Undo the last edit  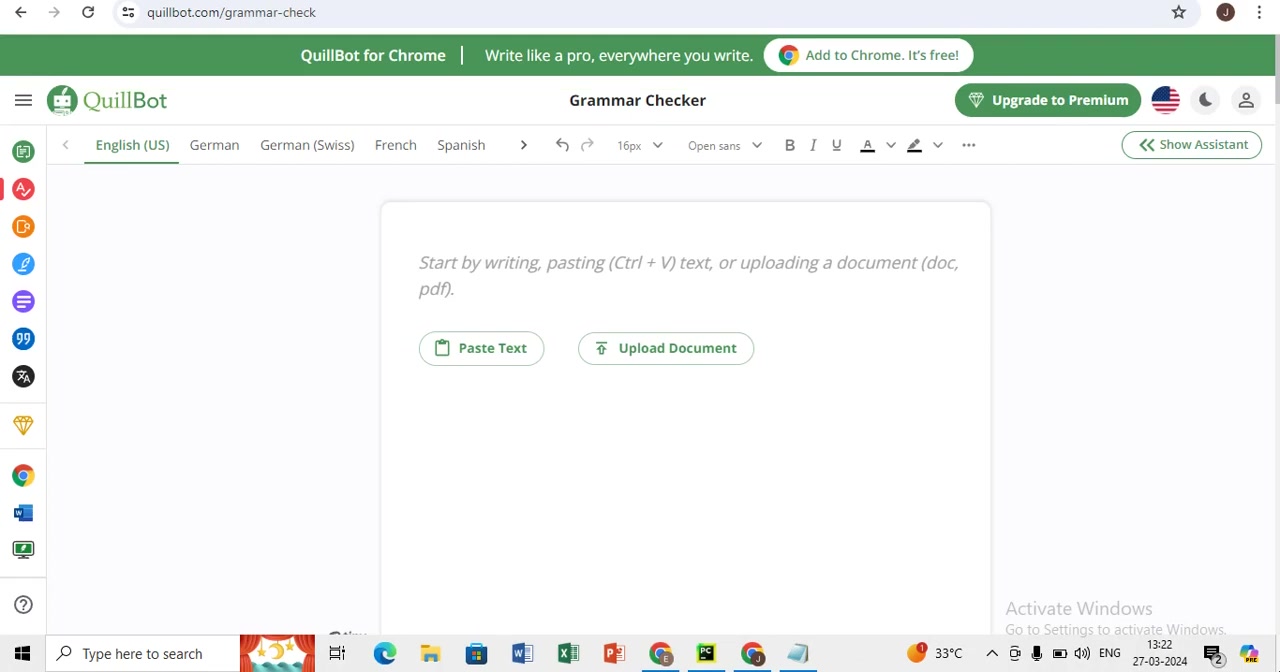click(x=562, y=145)
